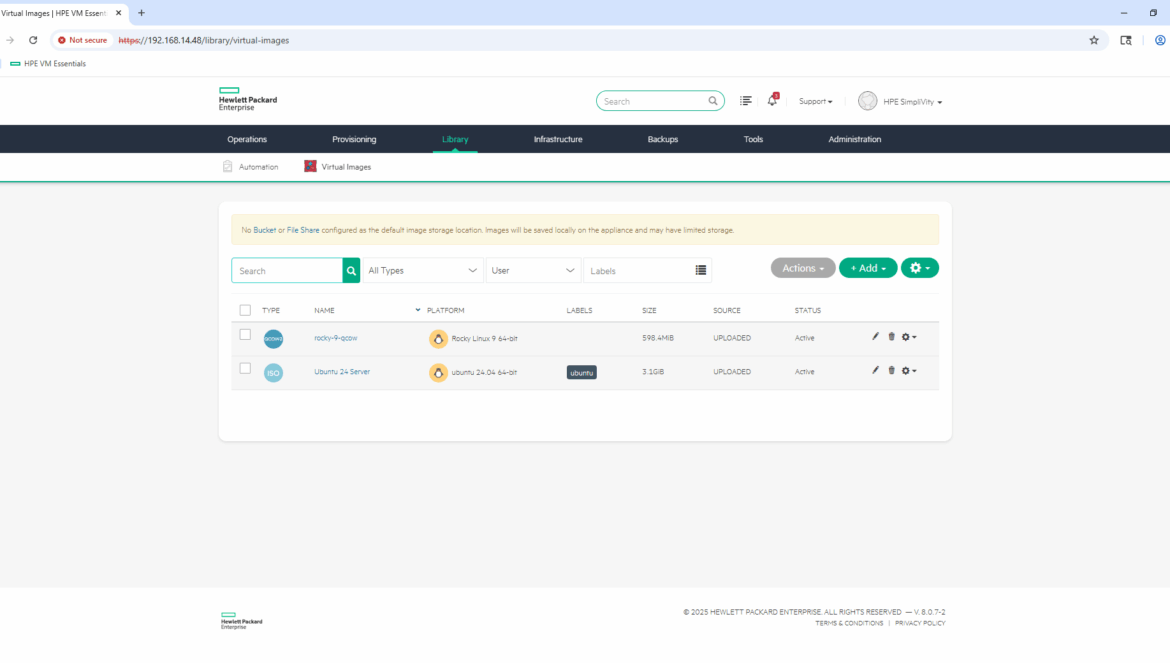Open the green Add dropdown button
1170x663 pixels.
[868, 268]
